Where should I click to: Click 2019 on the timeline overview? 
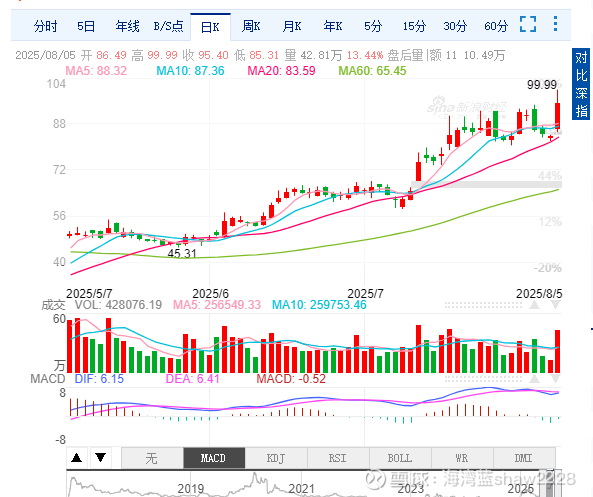click(x=191, y=489)
